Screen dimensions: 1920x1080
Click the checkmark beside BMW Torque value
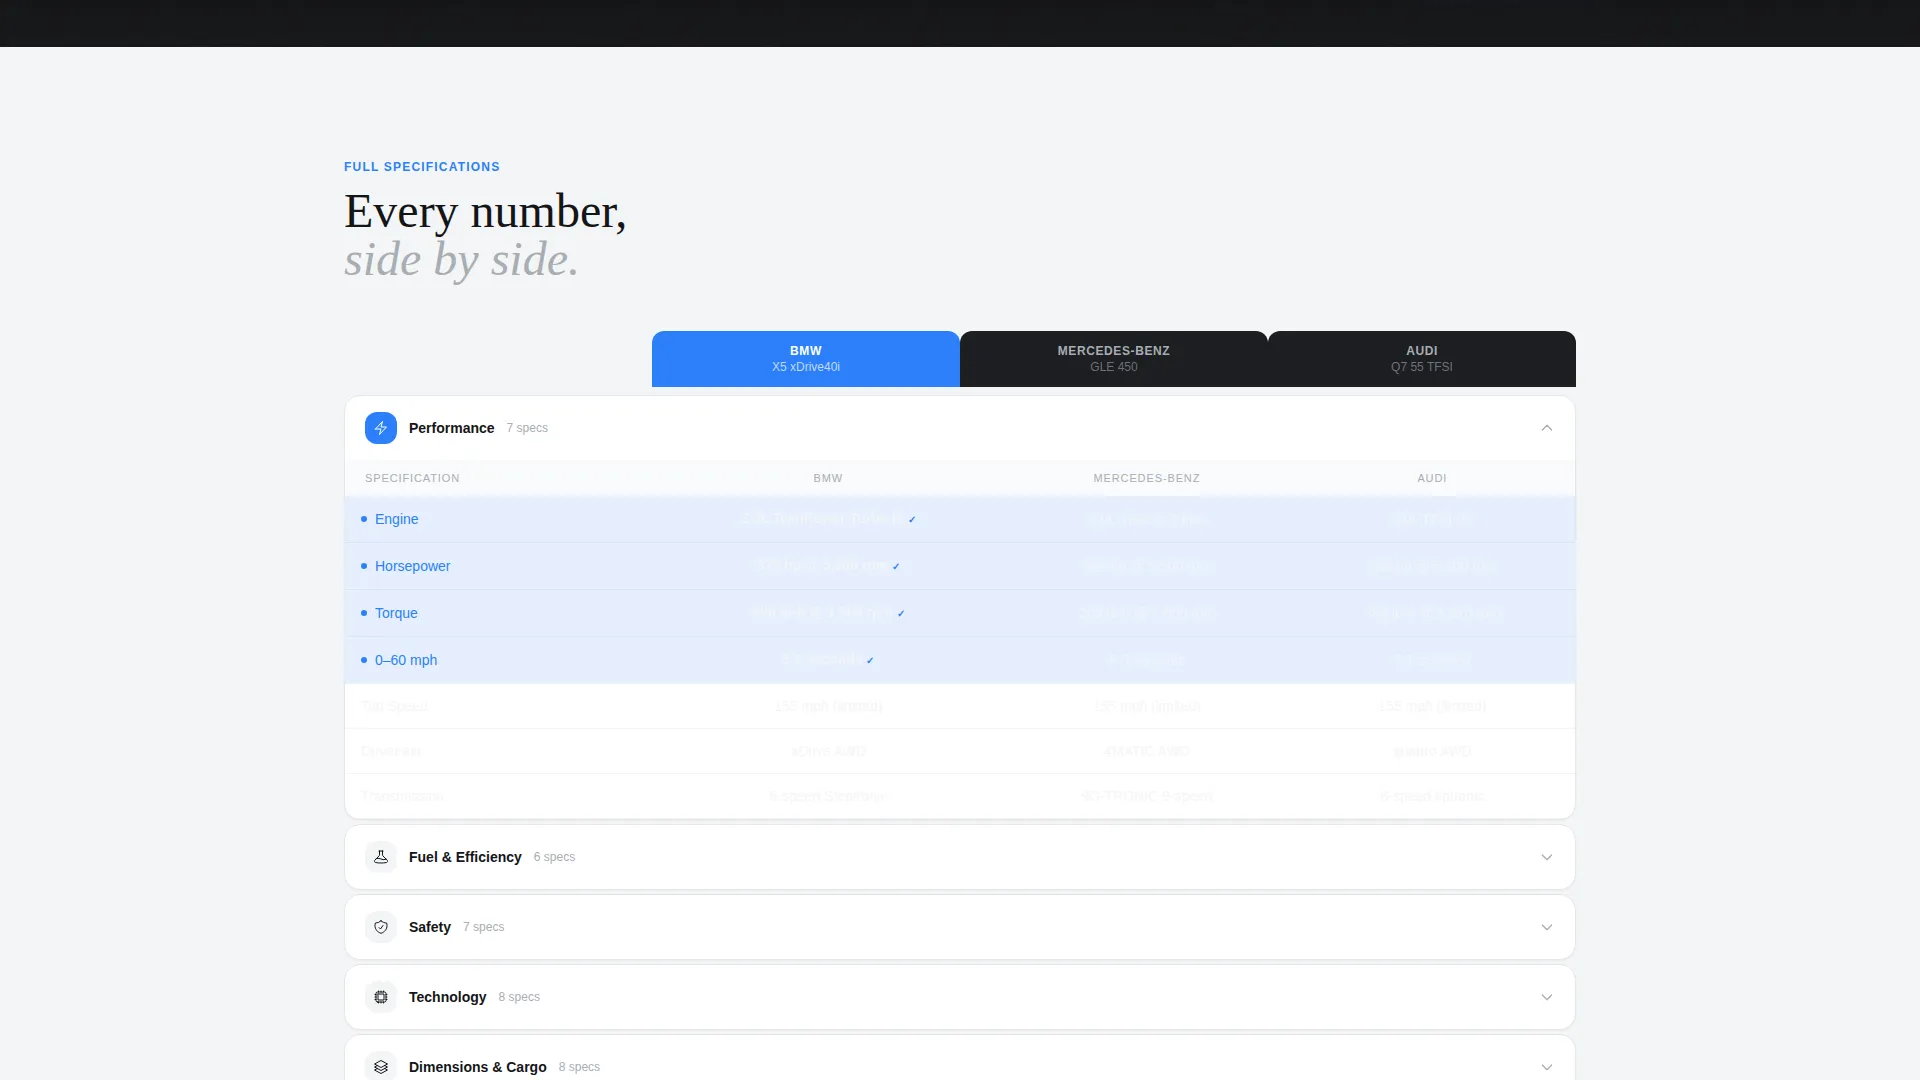[901, 613]
